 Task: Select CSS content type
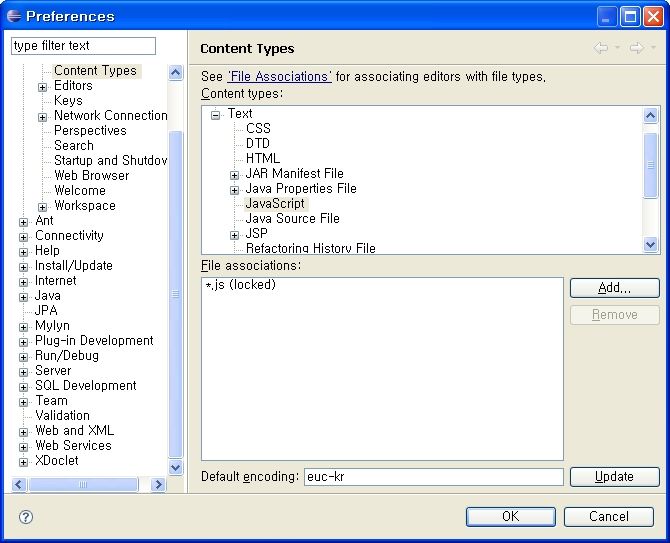coord(258,128)
